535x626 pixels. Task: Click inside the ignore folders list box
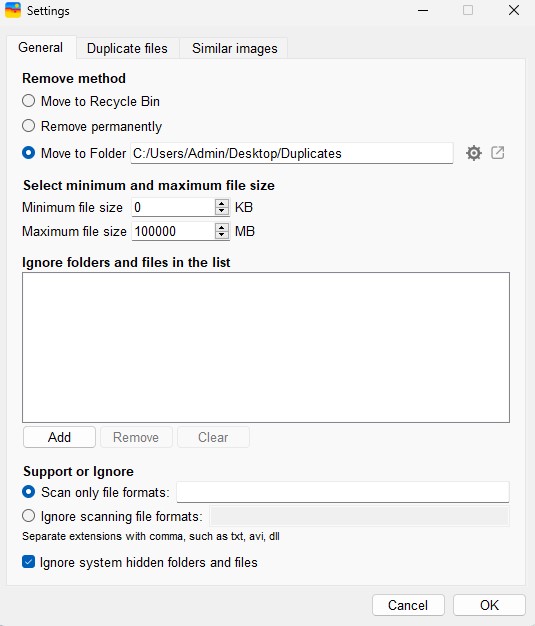click(266, 347)
